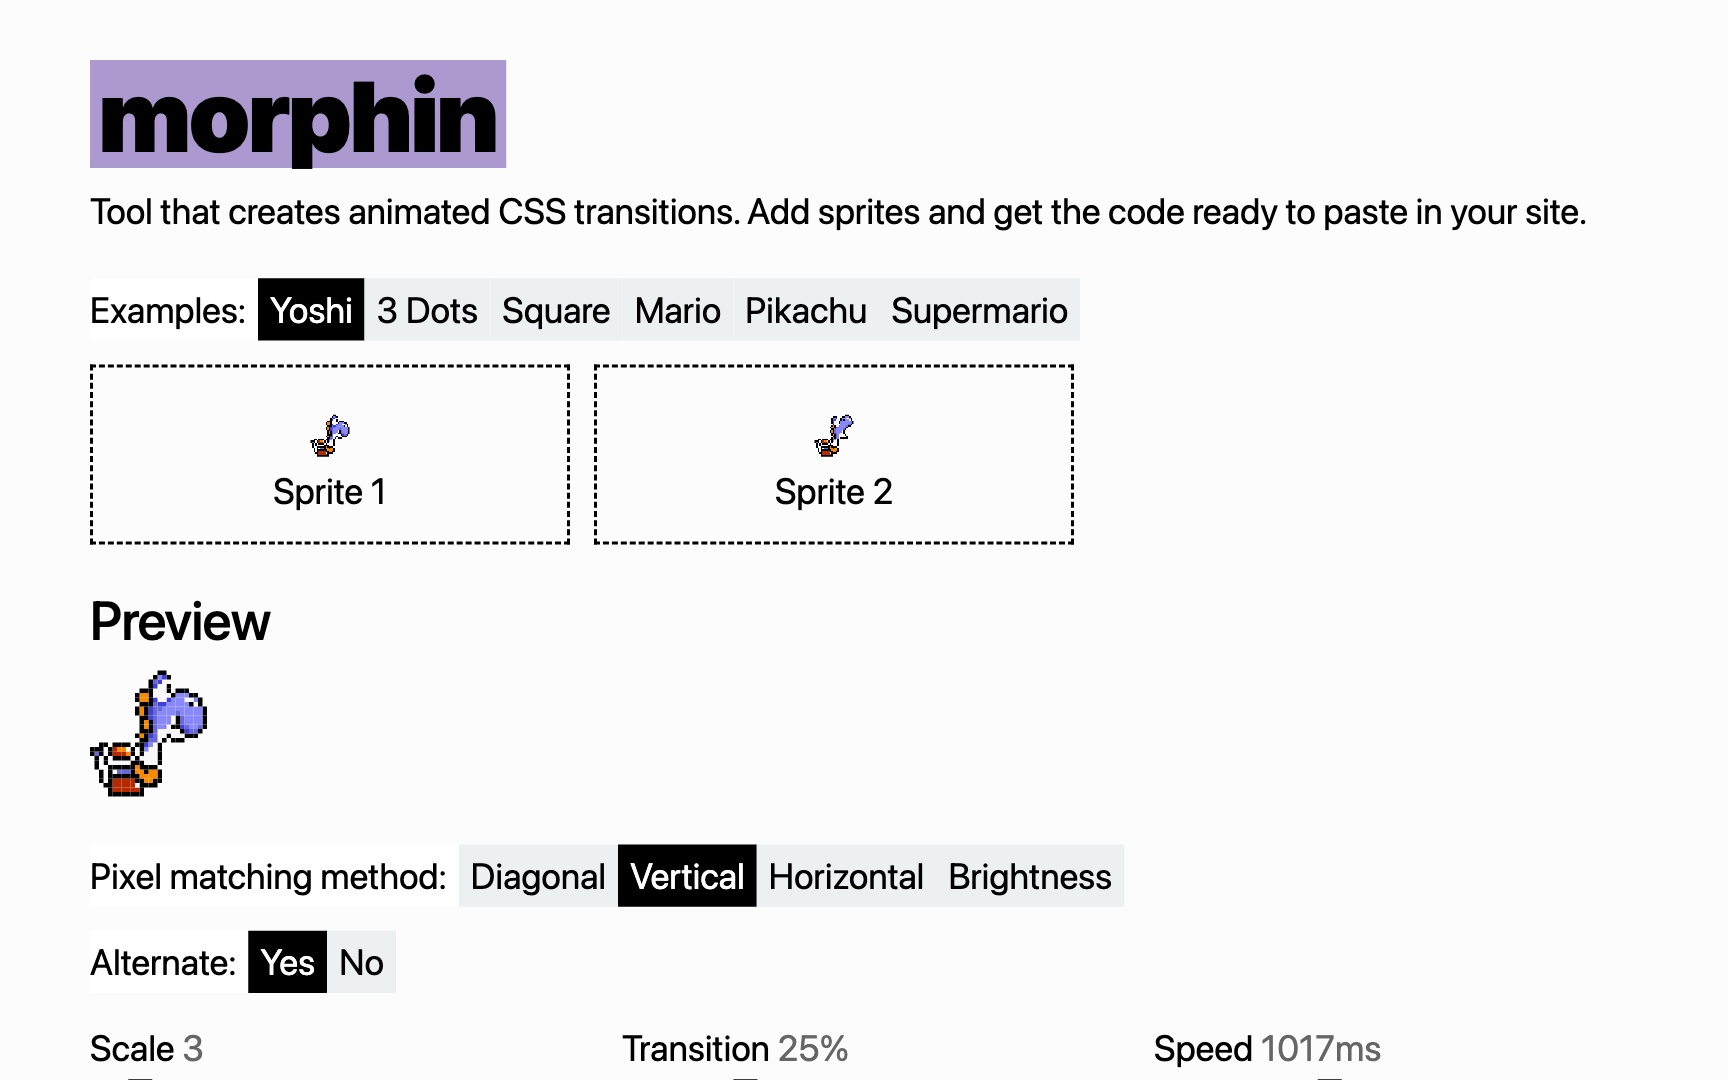Load the 3 Dots example
Screen dimensions: 1728x1080
tap(427, 310)
